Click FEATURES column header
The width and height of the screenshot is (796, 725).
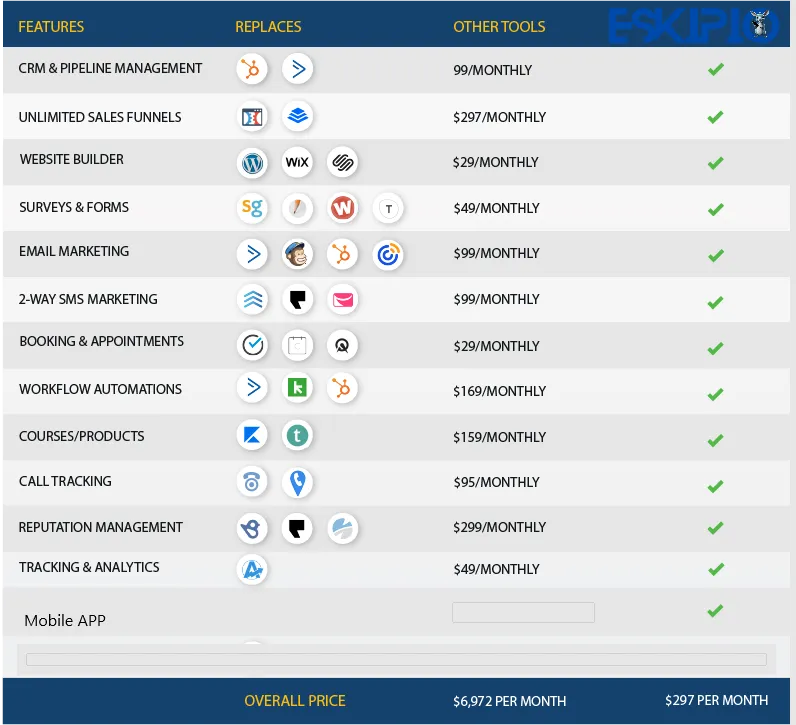tap(51, 26)
